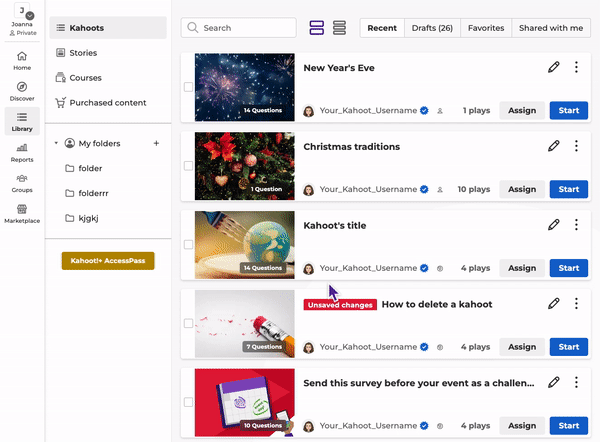Select the New Year's Eve checkbox
The image size is (600, 442).
(188, 87)
